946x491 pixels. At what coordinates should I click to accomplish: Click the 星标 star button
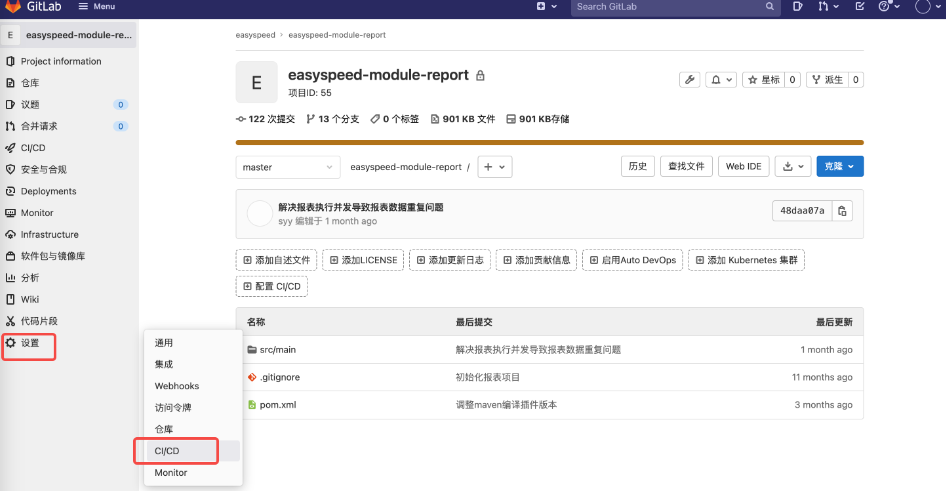(x=764, y=80)
